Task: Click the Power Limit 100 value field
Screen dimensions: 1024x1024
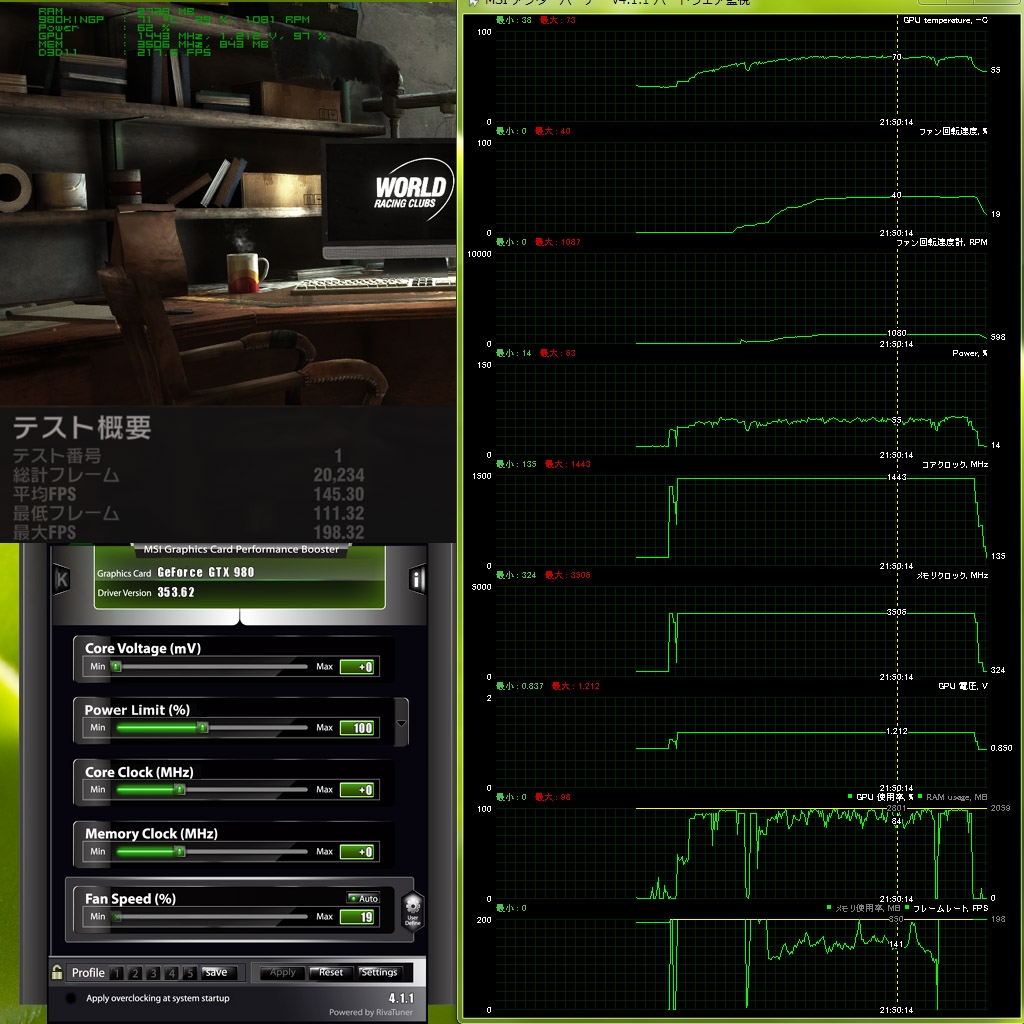Action: [357, 728]
